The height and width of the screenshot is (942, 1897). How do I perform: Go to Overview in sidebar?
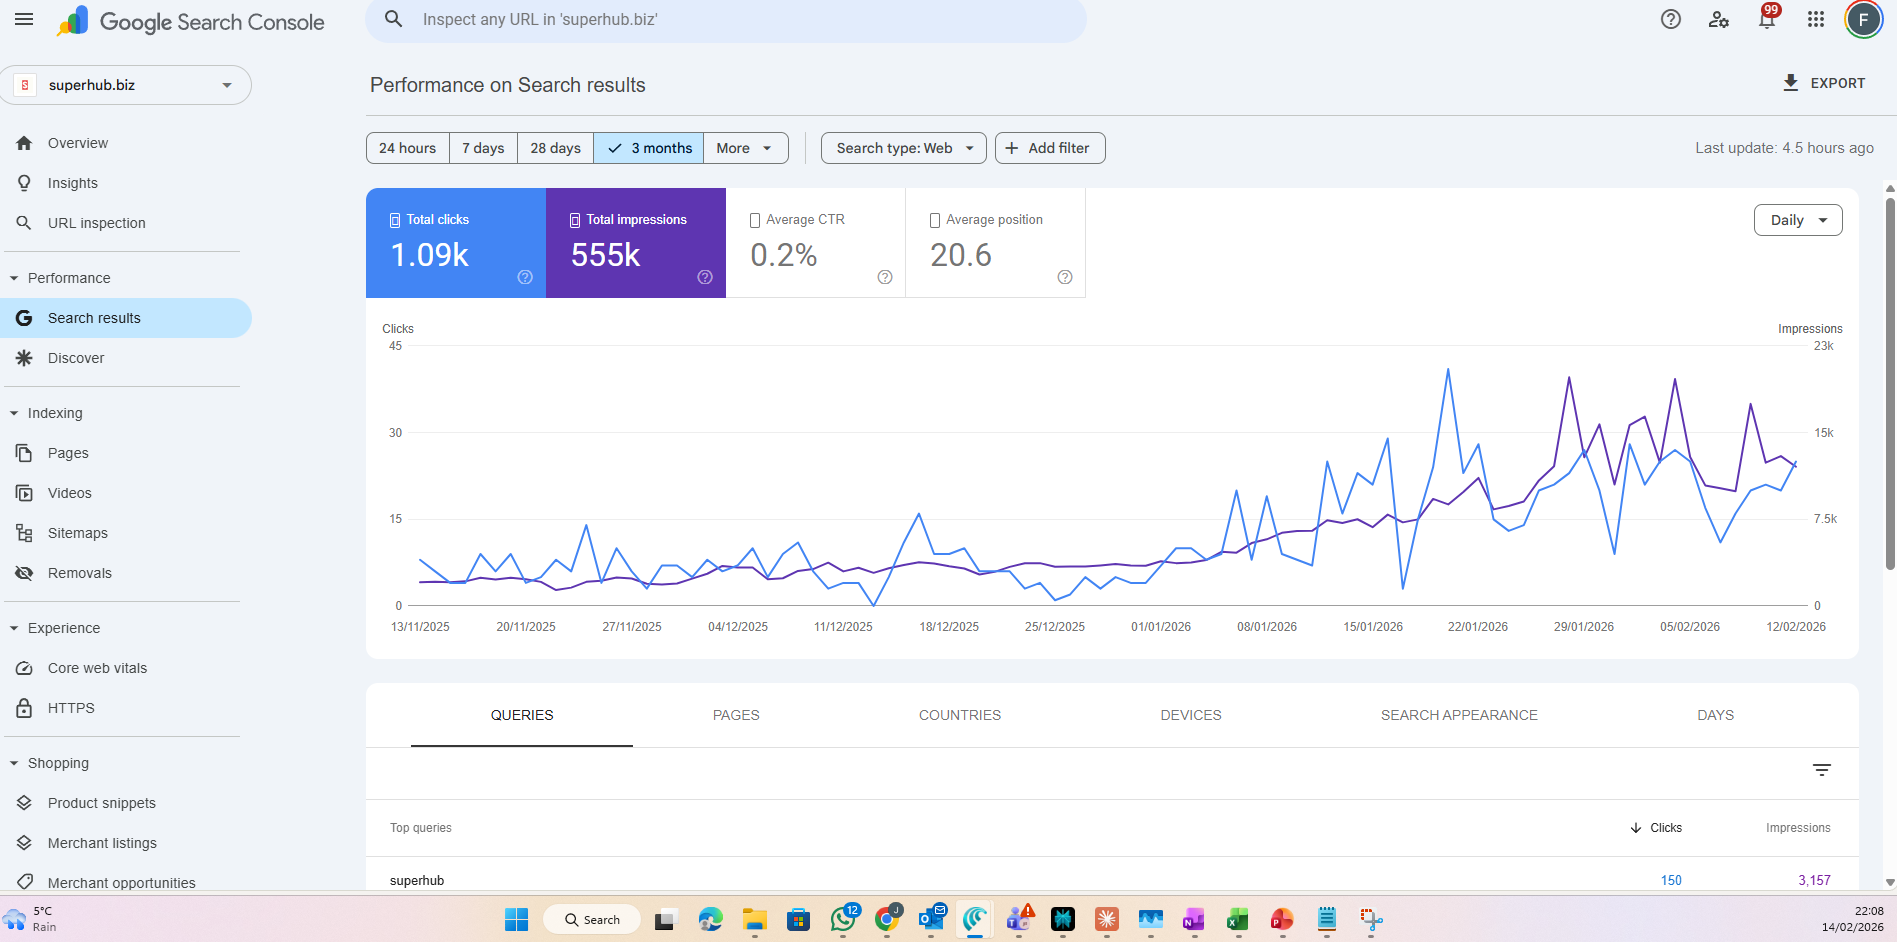(126, 143)
